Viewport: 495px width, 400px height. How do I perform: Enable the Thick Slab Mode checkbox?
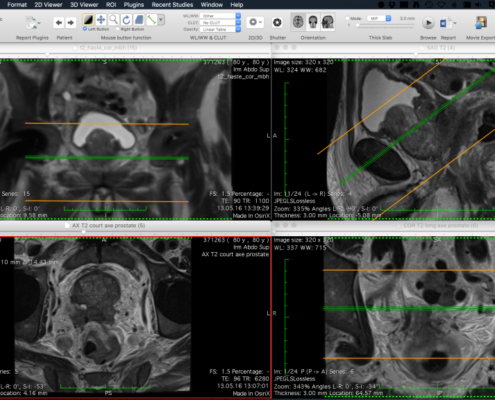coord(348,18)
